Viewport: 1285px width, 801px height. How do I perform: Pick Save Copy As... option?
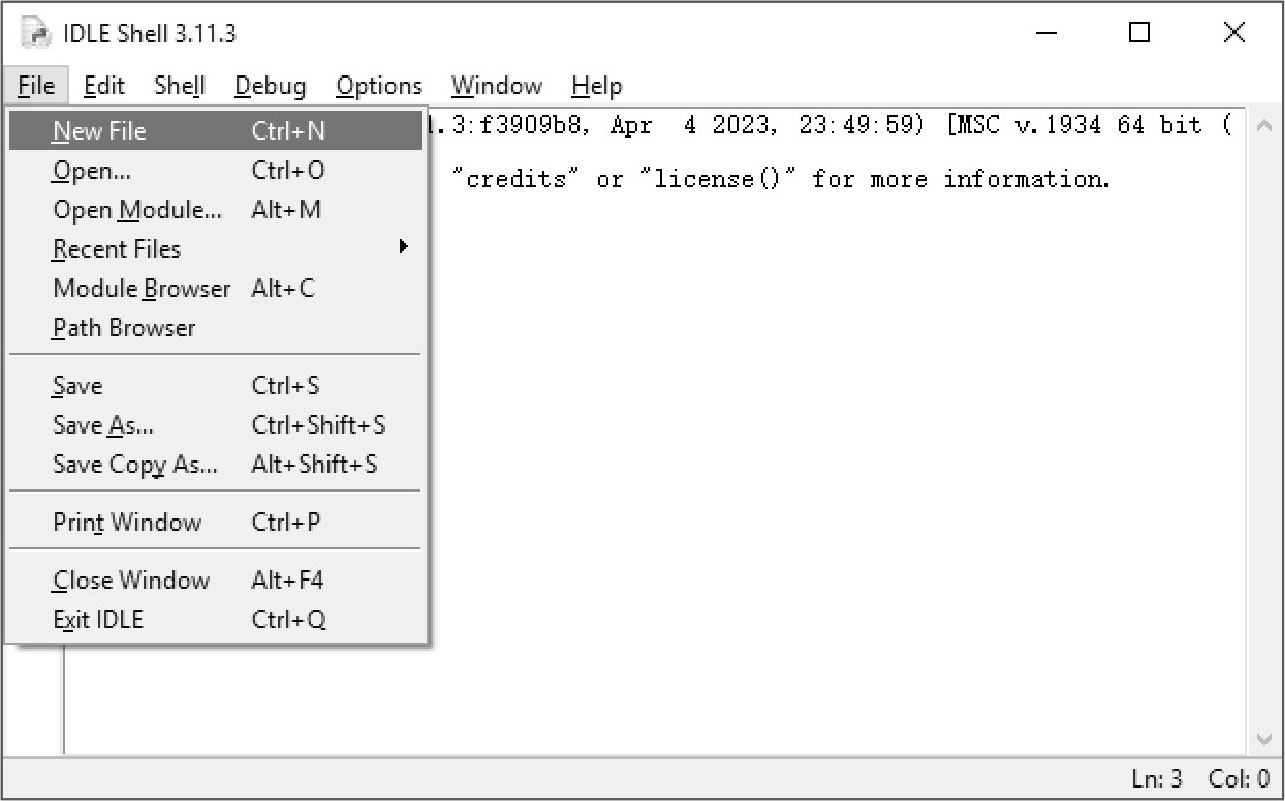click(x=215, y=464)
